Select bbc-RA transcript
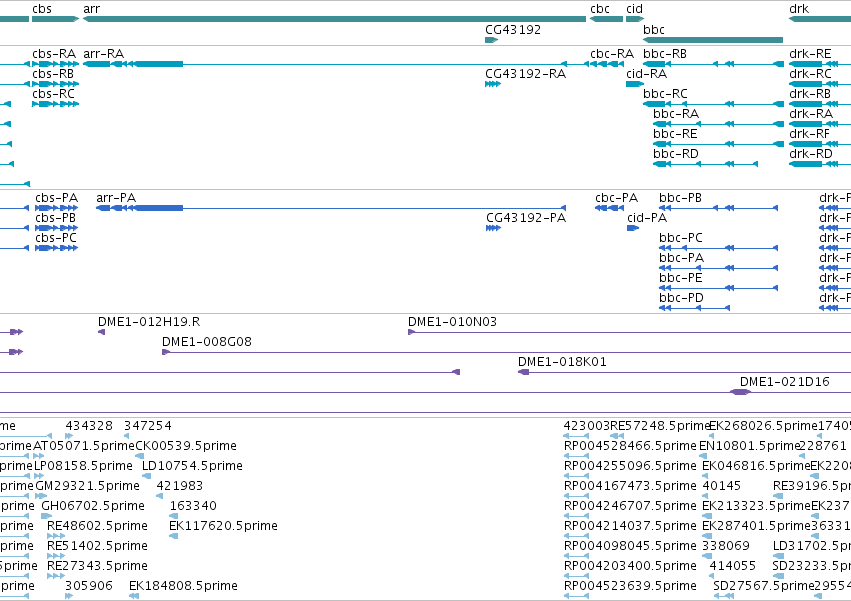 pos(719,124)
